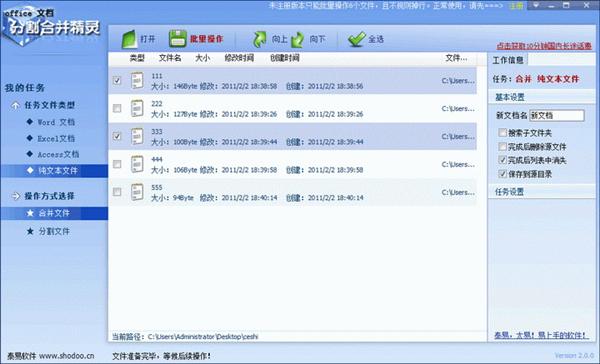Click file name text 333
The height and width of the screenshot is (364, 600).
click(157, 132)
